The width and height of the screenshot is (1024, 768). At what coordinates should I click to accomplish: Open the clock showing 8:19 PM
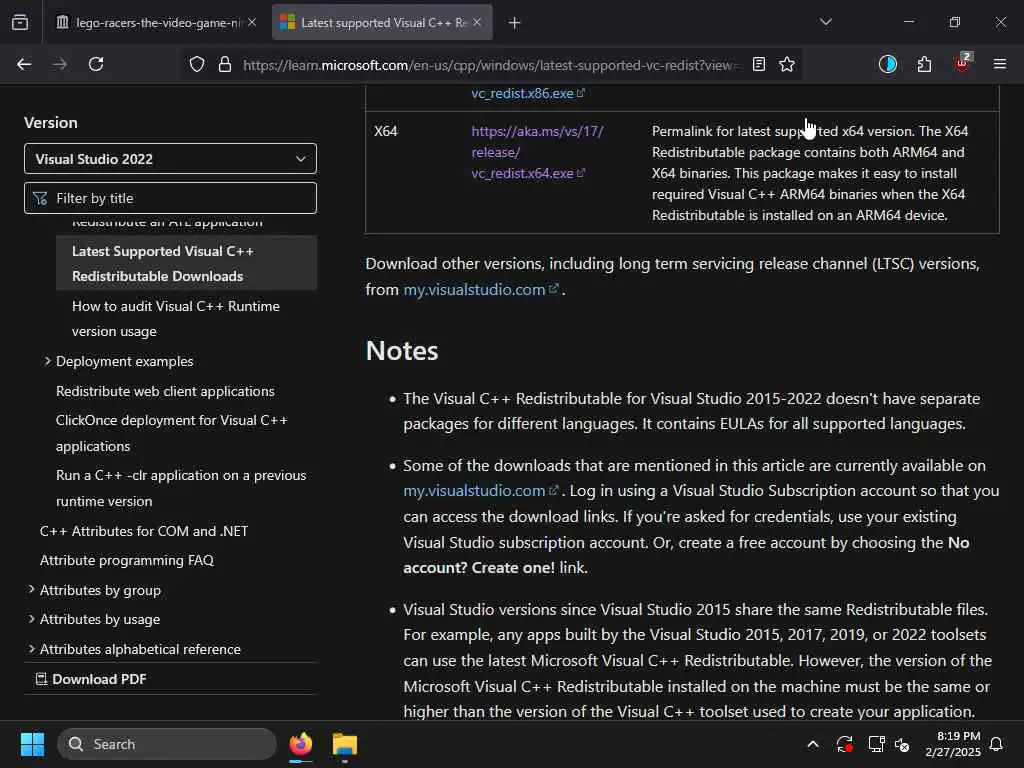coord(953,744)
